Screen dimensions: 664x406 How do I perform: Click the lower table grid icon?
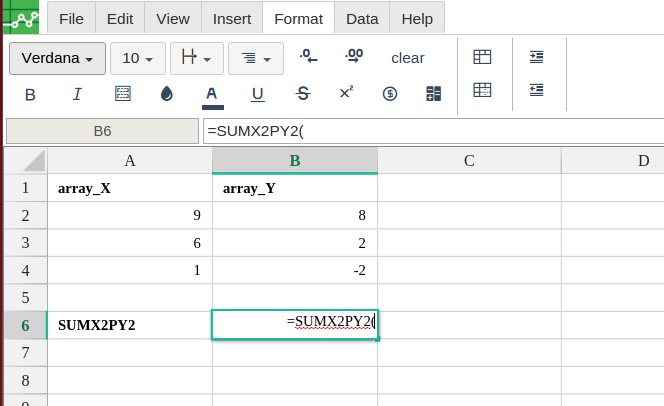coord(482,90)
